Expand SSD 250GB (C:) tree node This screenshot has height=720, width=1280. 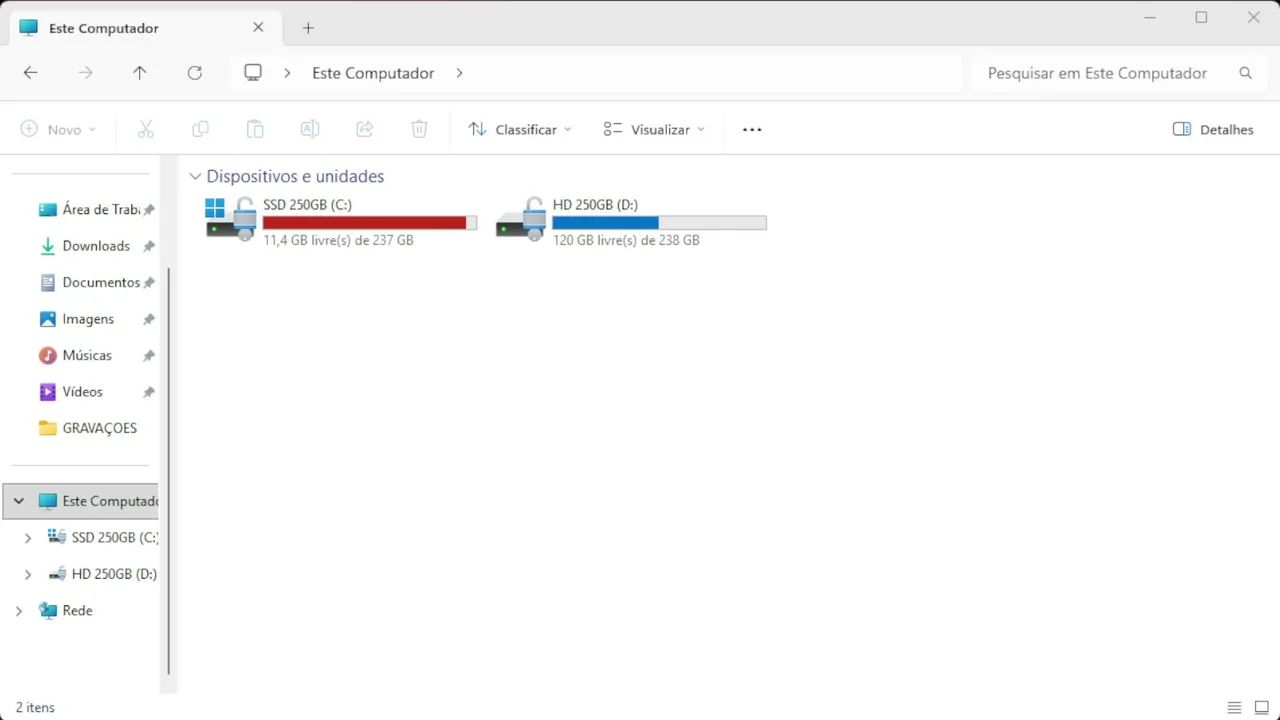coord(28,538)
